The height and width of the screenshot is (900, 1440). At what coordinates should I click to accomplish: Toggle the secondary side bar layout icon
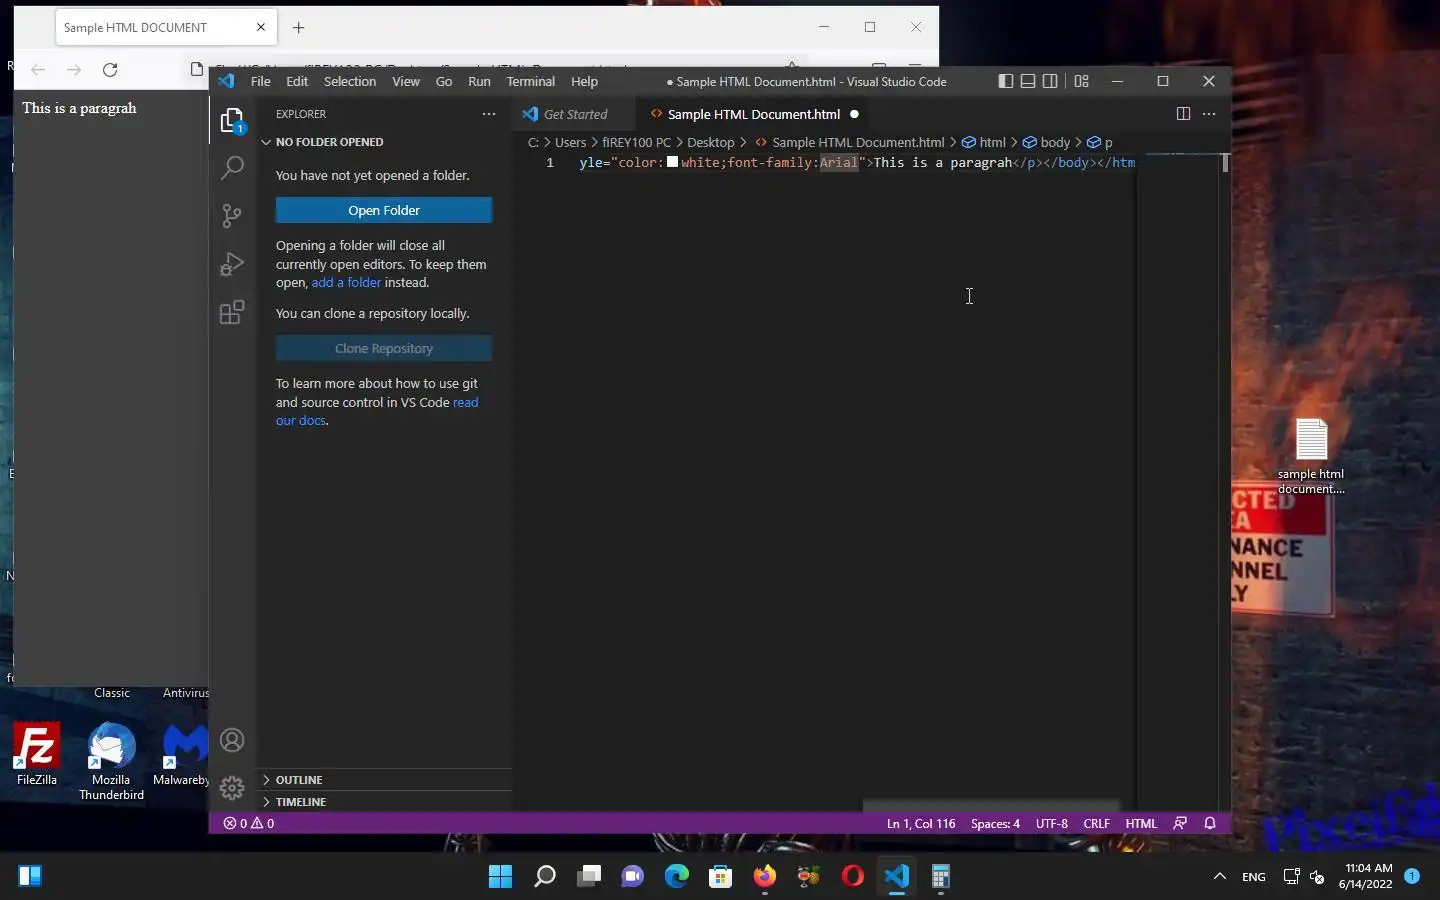click(1050, 81)
